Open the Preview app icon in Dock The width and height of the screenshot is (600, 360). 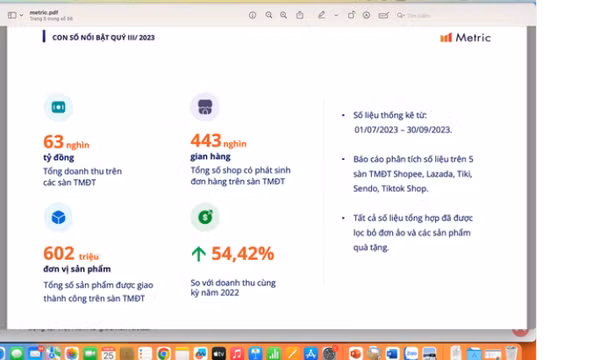(x=429, y=353)
